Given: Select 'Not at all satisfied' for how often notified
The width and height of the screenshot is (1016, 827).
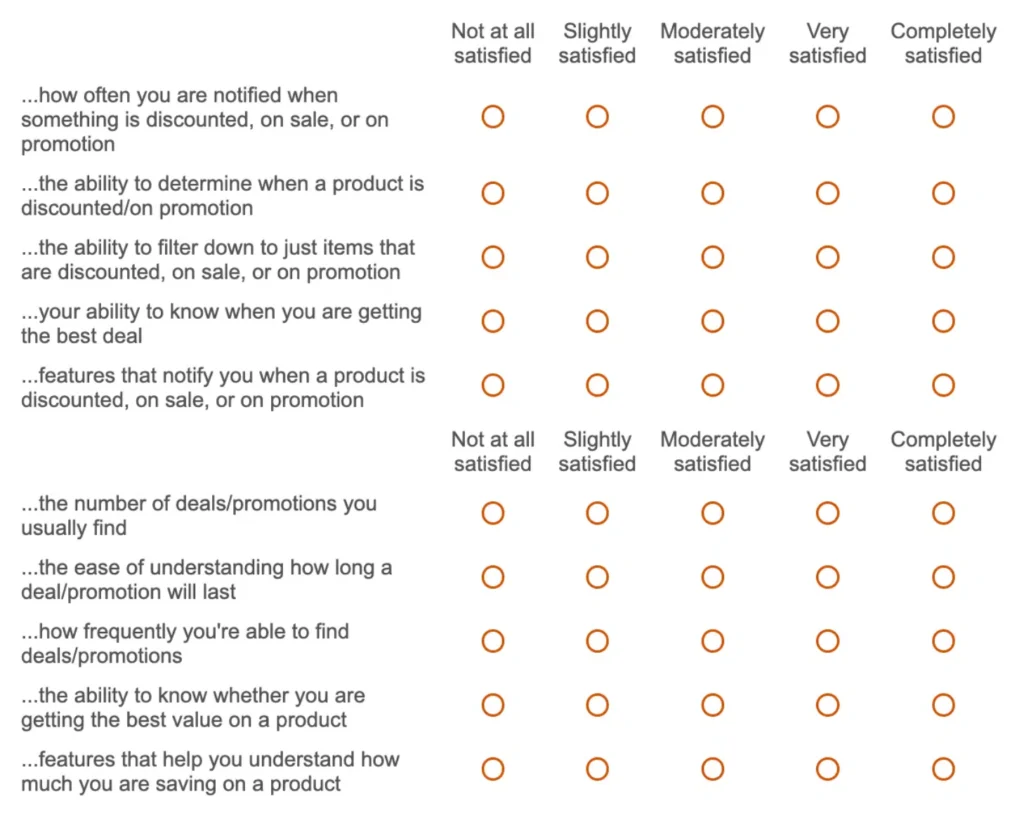Looking at the screenshot, I should point(493,117).
